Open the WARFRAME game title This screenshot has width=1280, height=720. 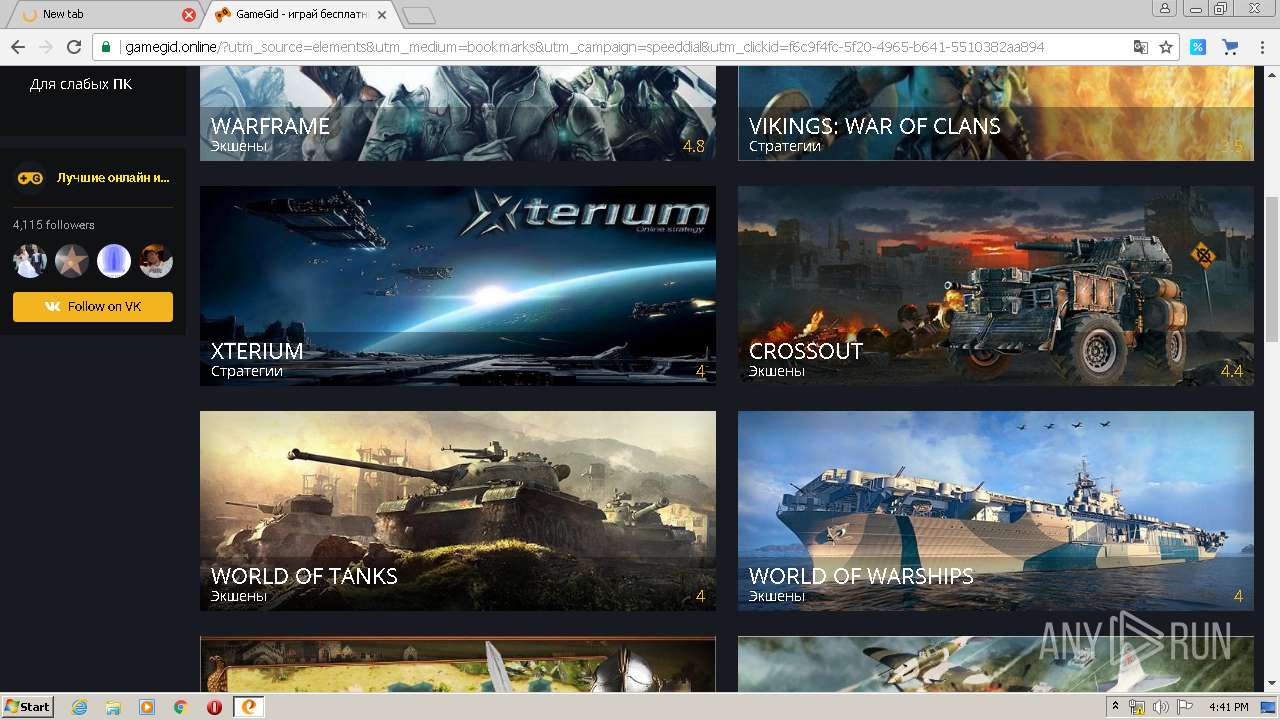(x=270, y=126)
